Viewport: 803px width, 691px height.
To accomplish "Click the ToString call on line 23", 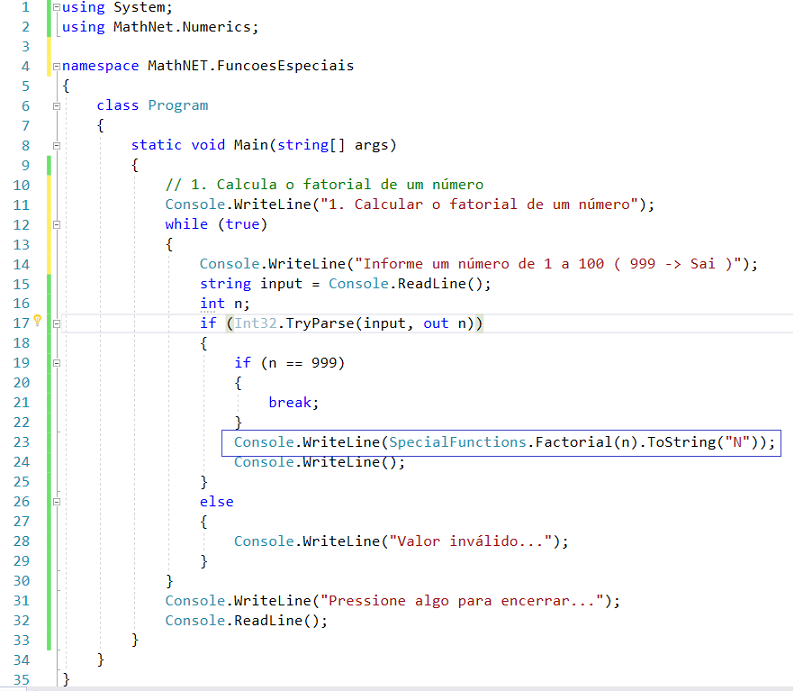I will click(681, 442).
